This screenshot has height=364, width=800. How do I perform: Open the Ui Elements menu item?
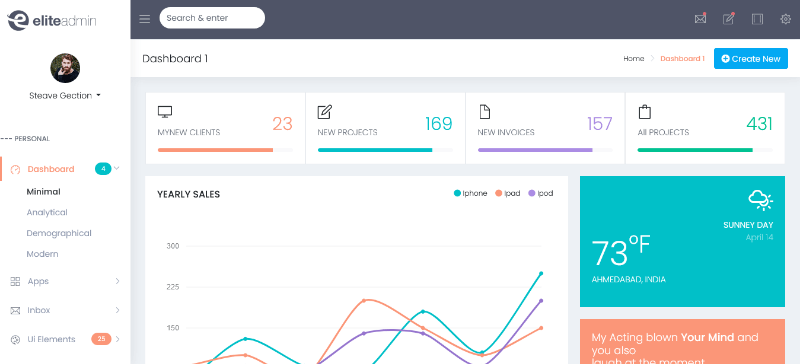tap(52, 339)
